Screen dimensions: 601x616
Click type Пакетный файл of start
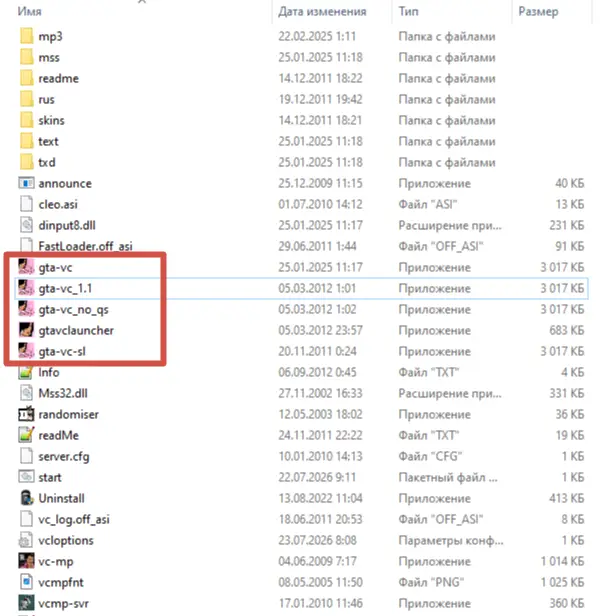[448, 477]
